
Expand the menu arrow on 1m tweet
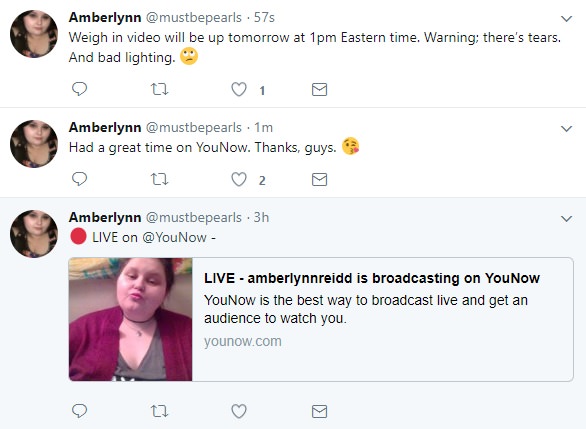coord(567,129)
